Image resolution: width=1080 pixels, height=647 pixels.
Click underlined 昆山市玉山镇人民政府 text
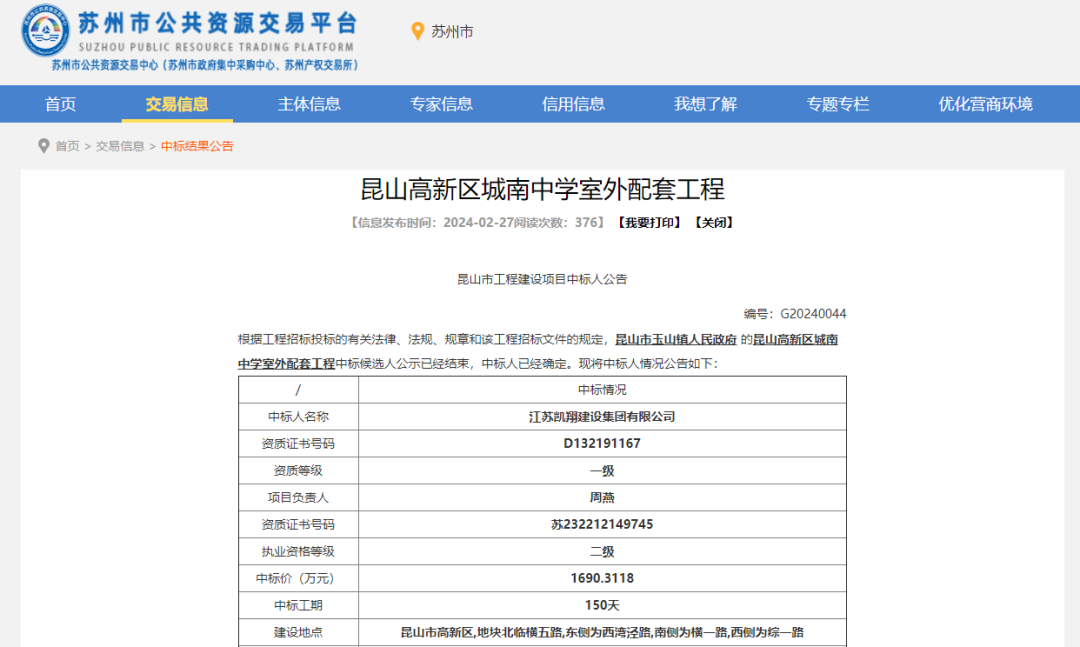(x=675, y=340)
